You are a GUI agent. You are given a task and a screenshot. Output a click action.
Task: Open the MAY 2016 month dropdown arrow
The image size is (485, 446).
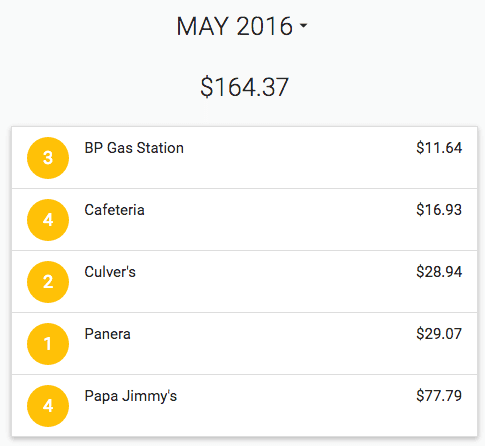pos(303,25)
